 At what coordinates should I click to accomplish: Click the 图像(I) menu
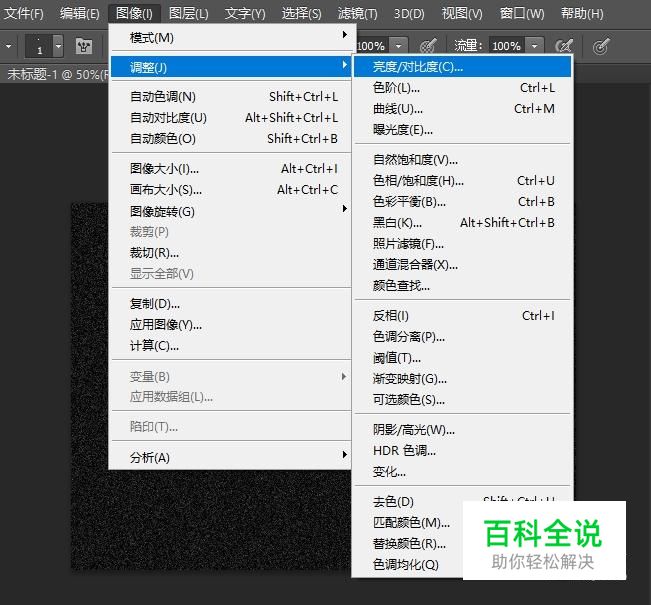tap(134, 14)
